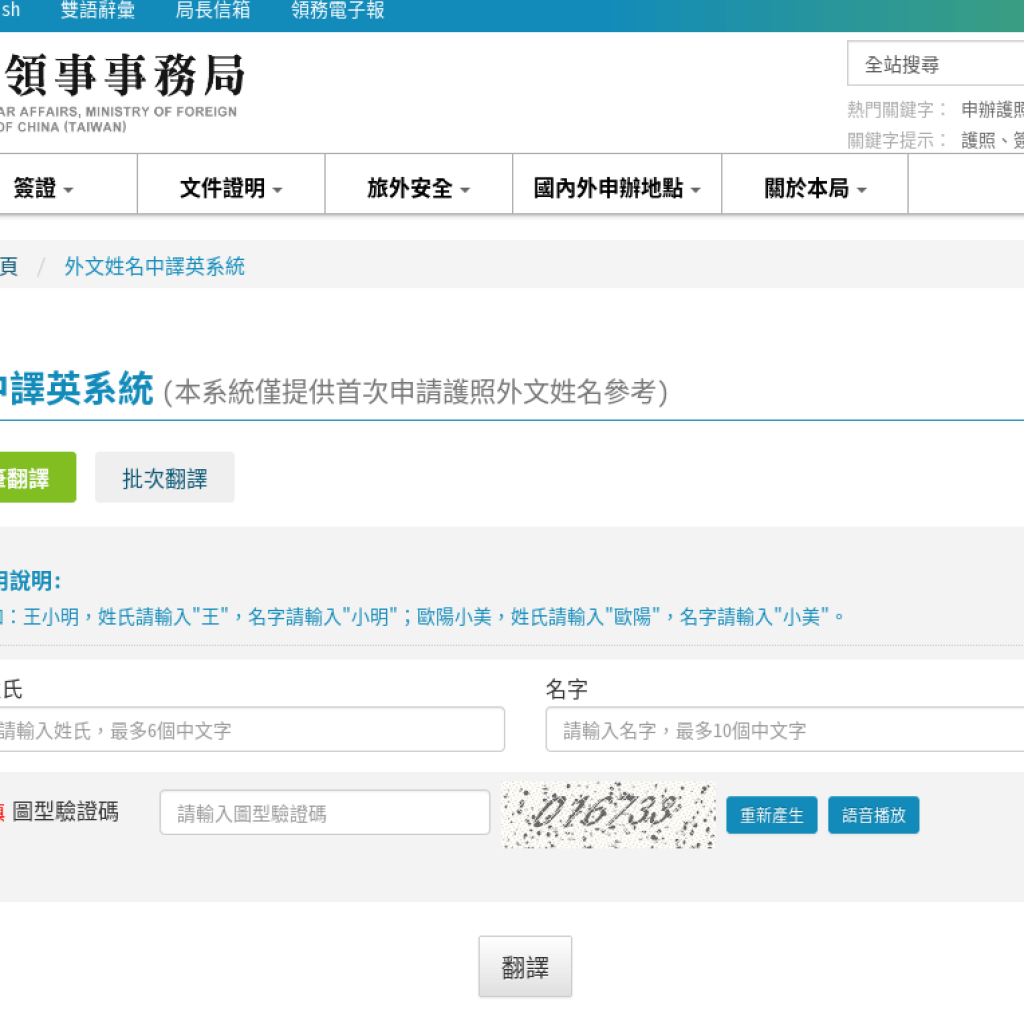Switch to the 批次翻譯 tab
This screenshot has height=1024, width=1024.
coord(164,477)
